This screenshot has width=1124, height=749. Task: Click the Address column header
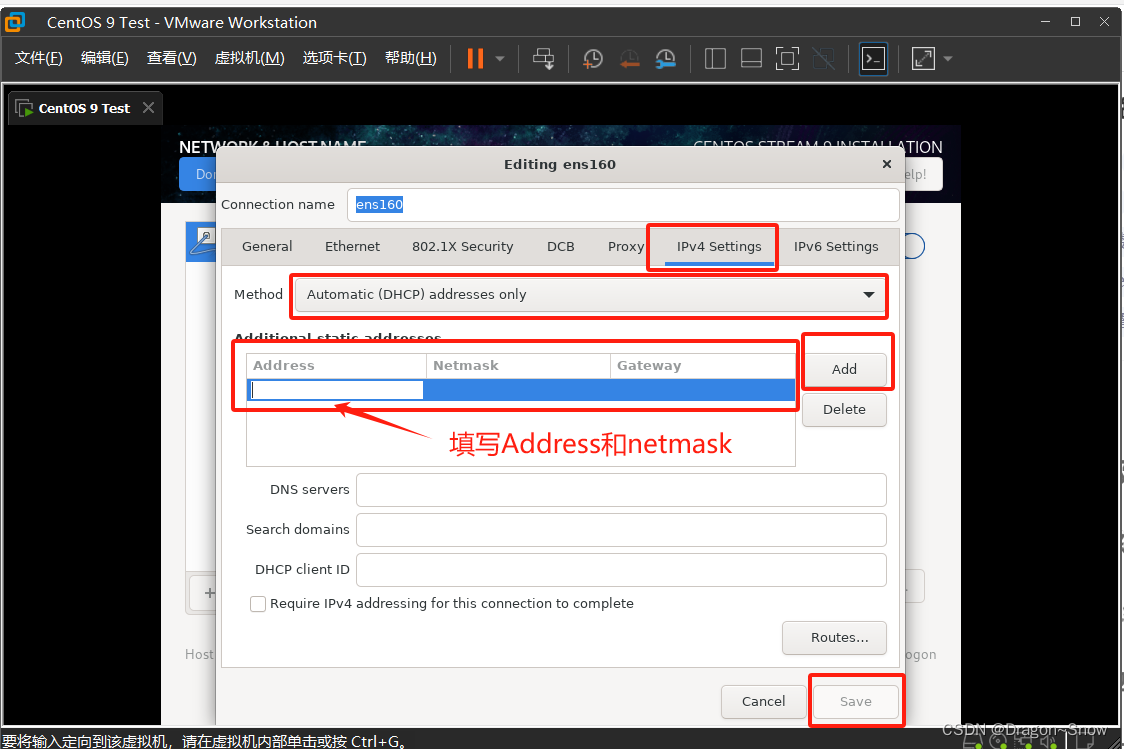tap(336, 366)
